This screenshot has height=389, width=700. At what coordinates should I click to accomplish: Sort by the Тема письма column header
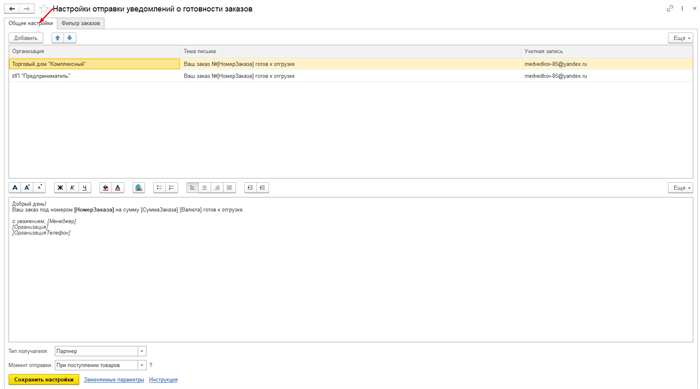click(x=351, y=51)
